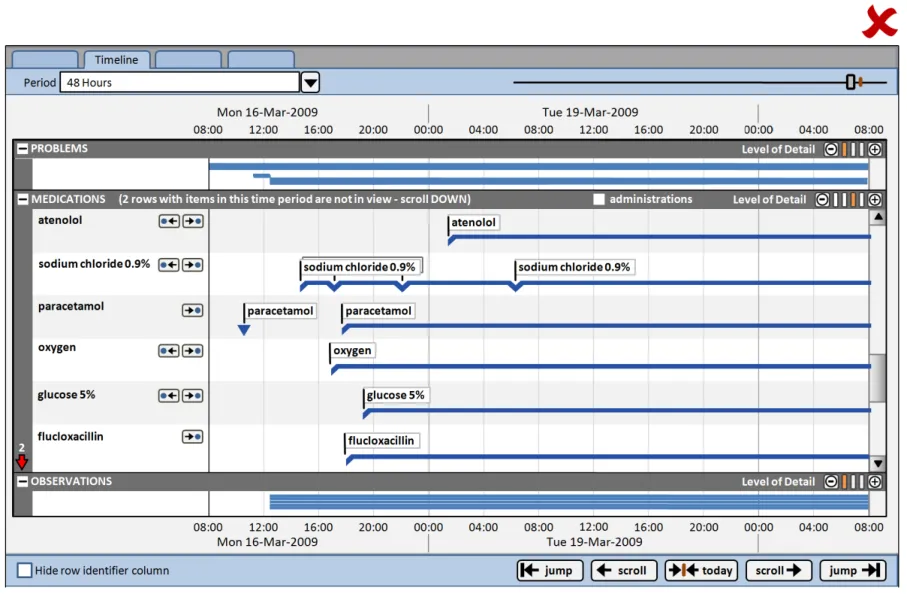Click flucloxacillin next occurrence arrow icon

pyautogui.click(x=193, y=437)
